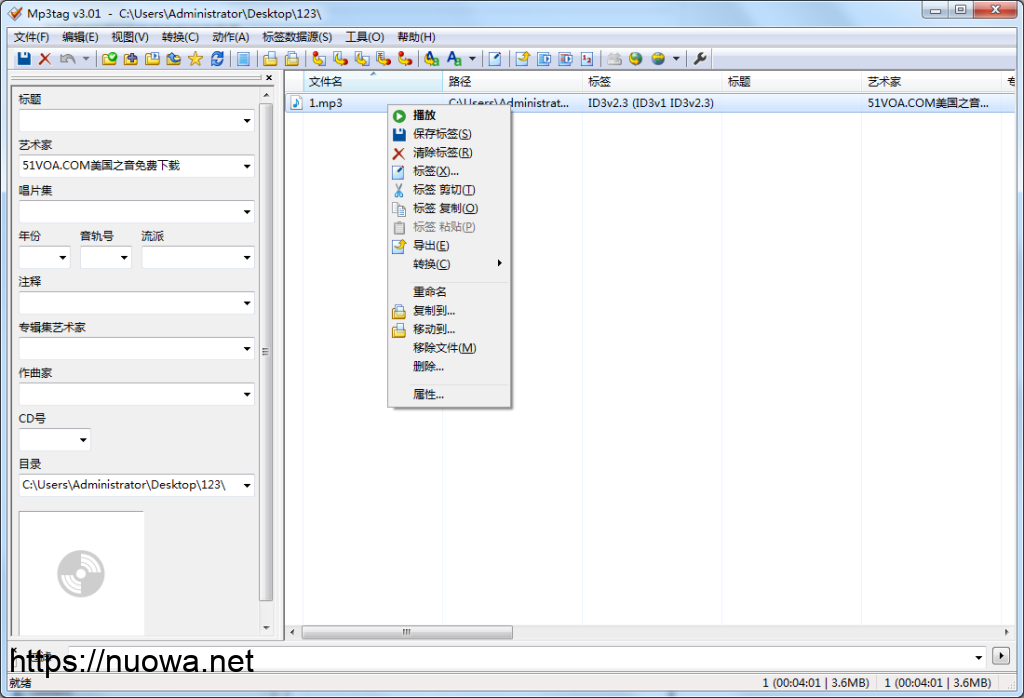Select 清除标签 in the context menu
This screenshot has width=1024, height=698.
442,153
